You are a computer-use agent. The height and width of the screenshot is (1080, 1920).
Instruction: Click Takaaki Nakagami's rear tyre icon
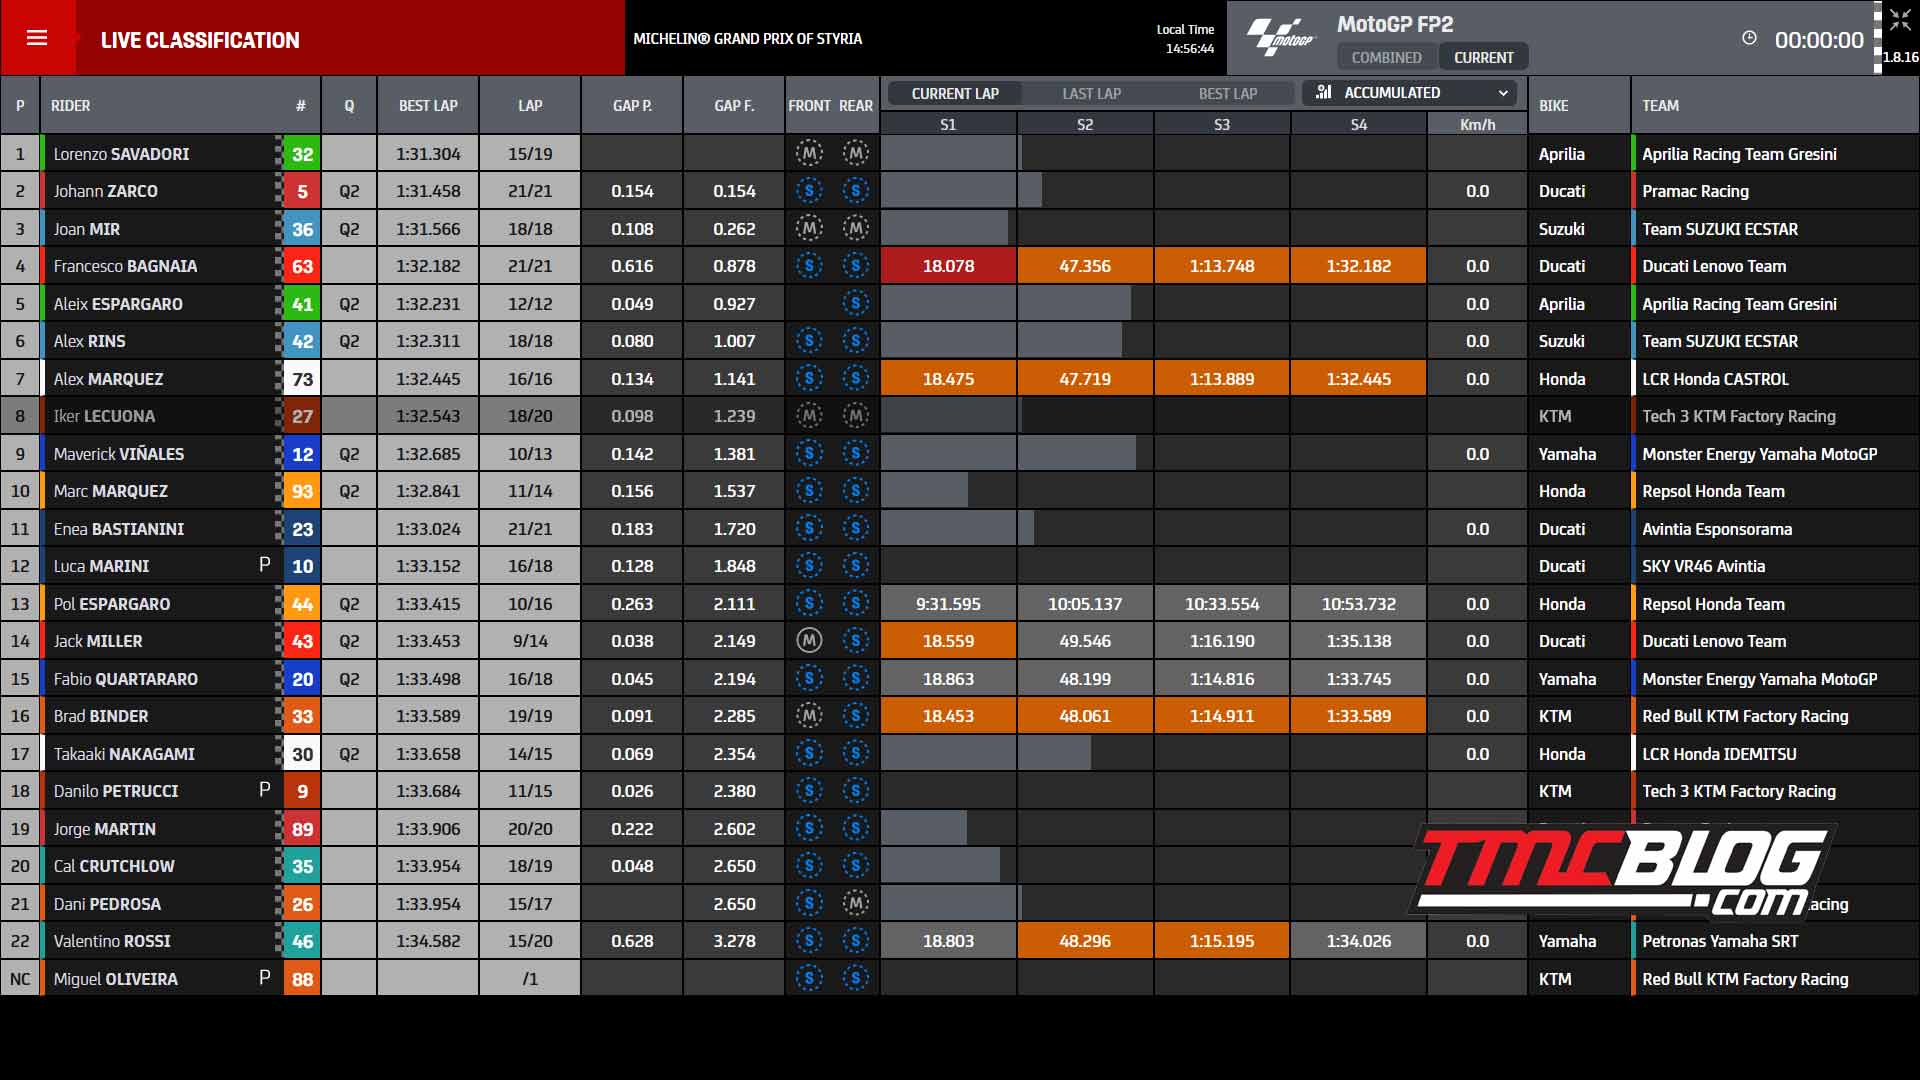[x=855, y=754]
